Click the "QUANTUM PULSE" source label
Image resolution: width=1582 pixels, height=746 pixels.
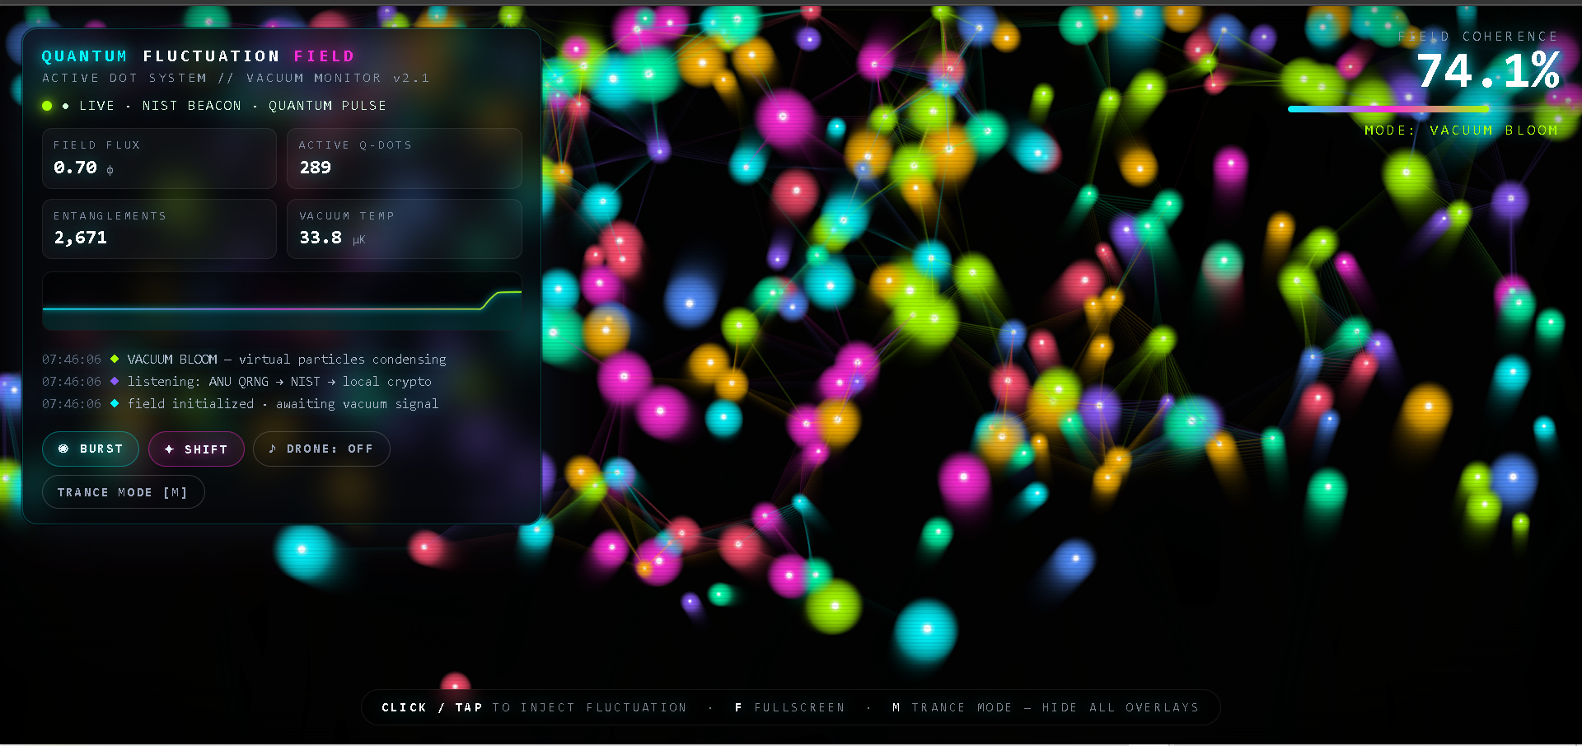(x=327, y=106)
